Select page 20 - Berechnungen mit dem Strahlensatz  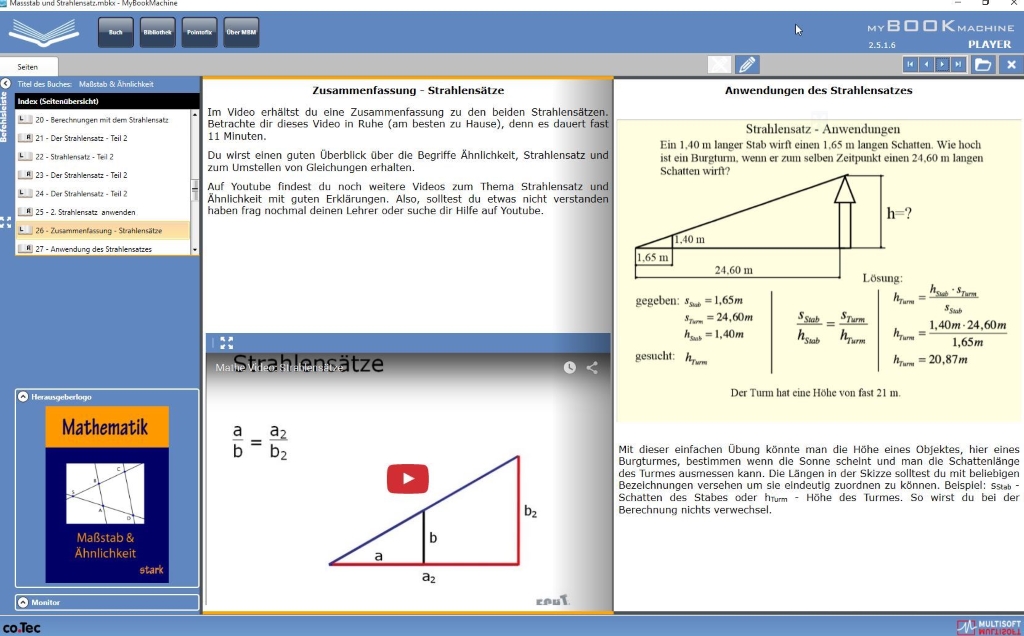(x=103, y=120)
